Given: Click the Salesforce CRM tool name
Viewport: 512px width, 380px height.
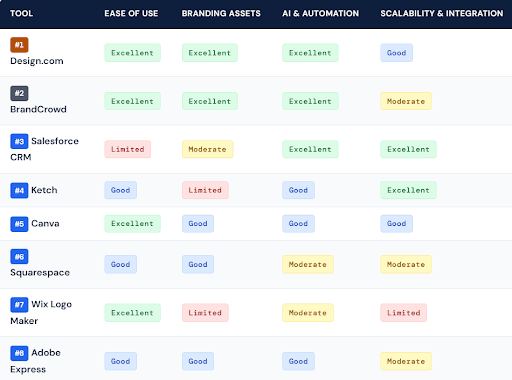Looking at the screenshot, I should tap(45, 149).
